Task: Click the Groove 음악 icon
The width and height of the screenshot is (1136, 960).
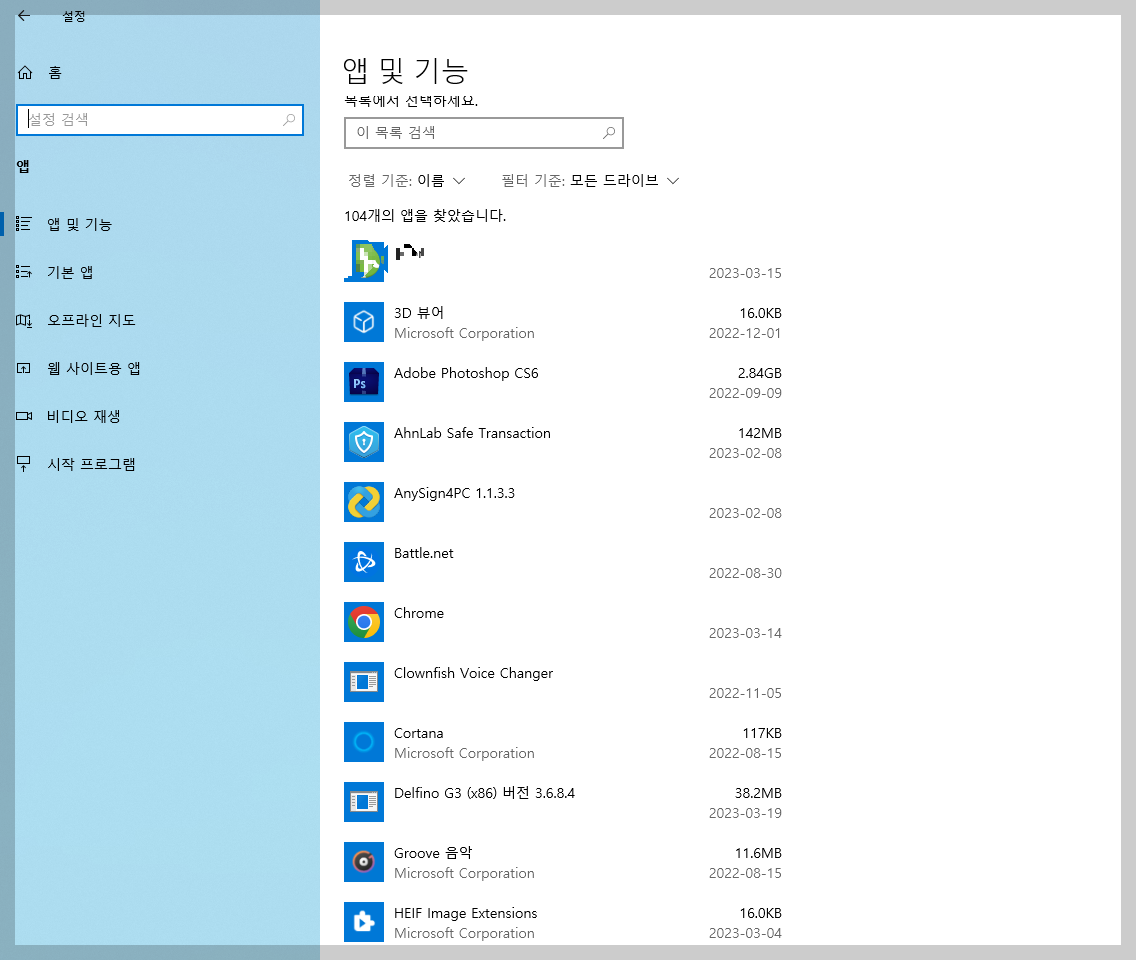Action: point(364,862)
